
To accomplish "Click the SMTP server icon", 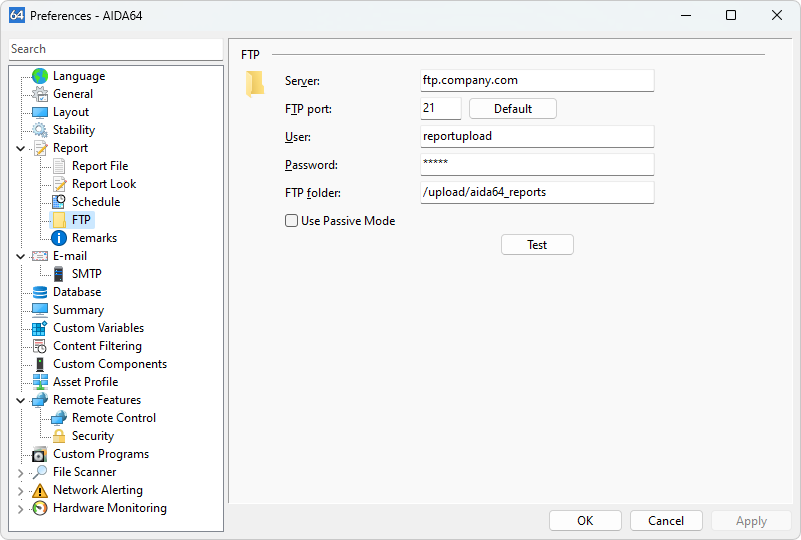I will [59, 274].
